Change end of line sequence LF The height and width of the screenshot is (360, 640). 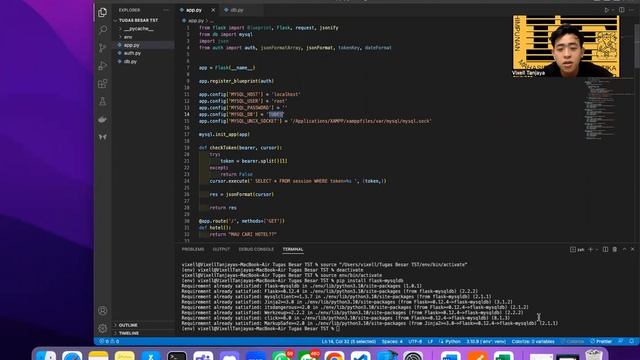[x=430, y=341]
